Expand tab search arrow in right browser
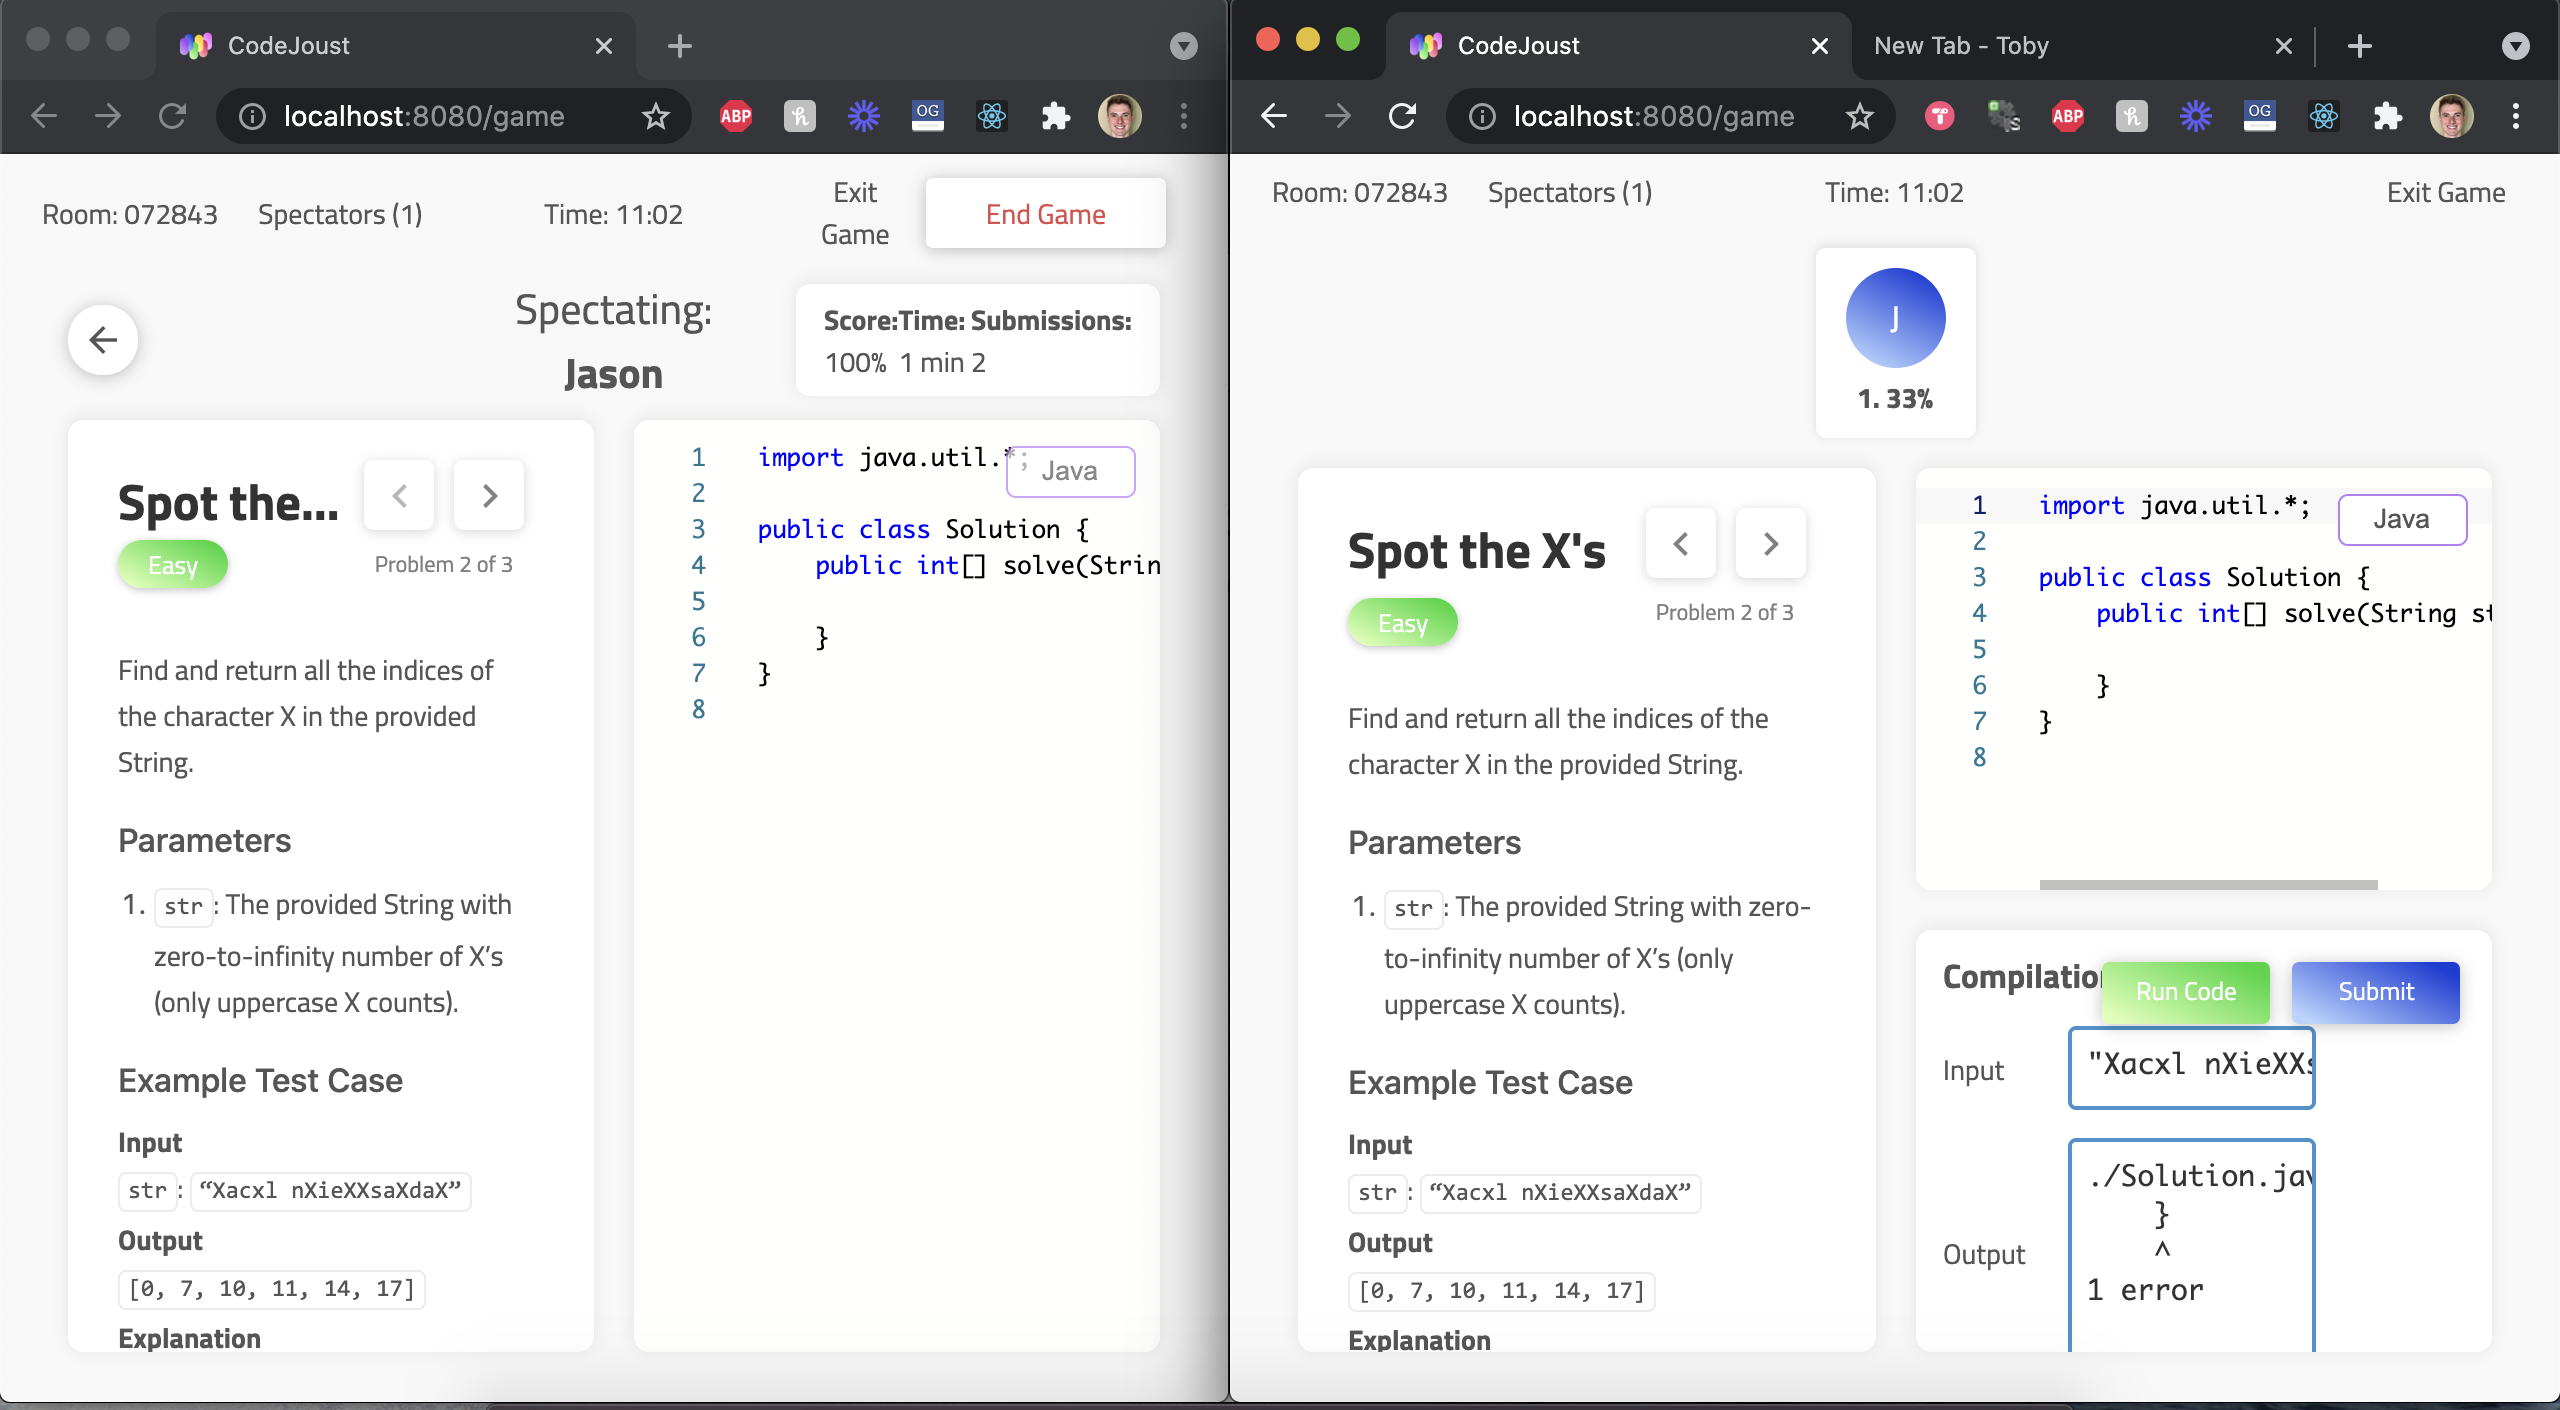Image resolution: width=2560 pixels, height=1410 pixels. click(x=2515, y=46)
